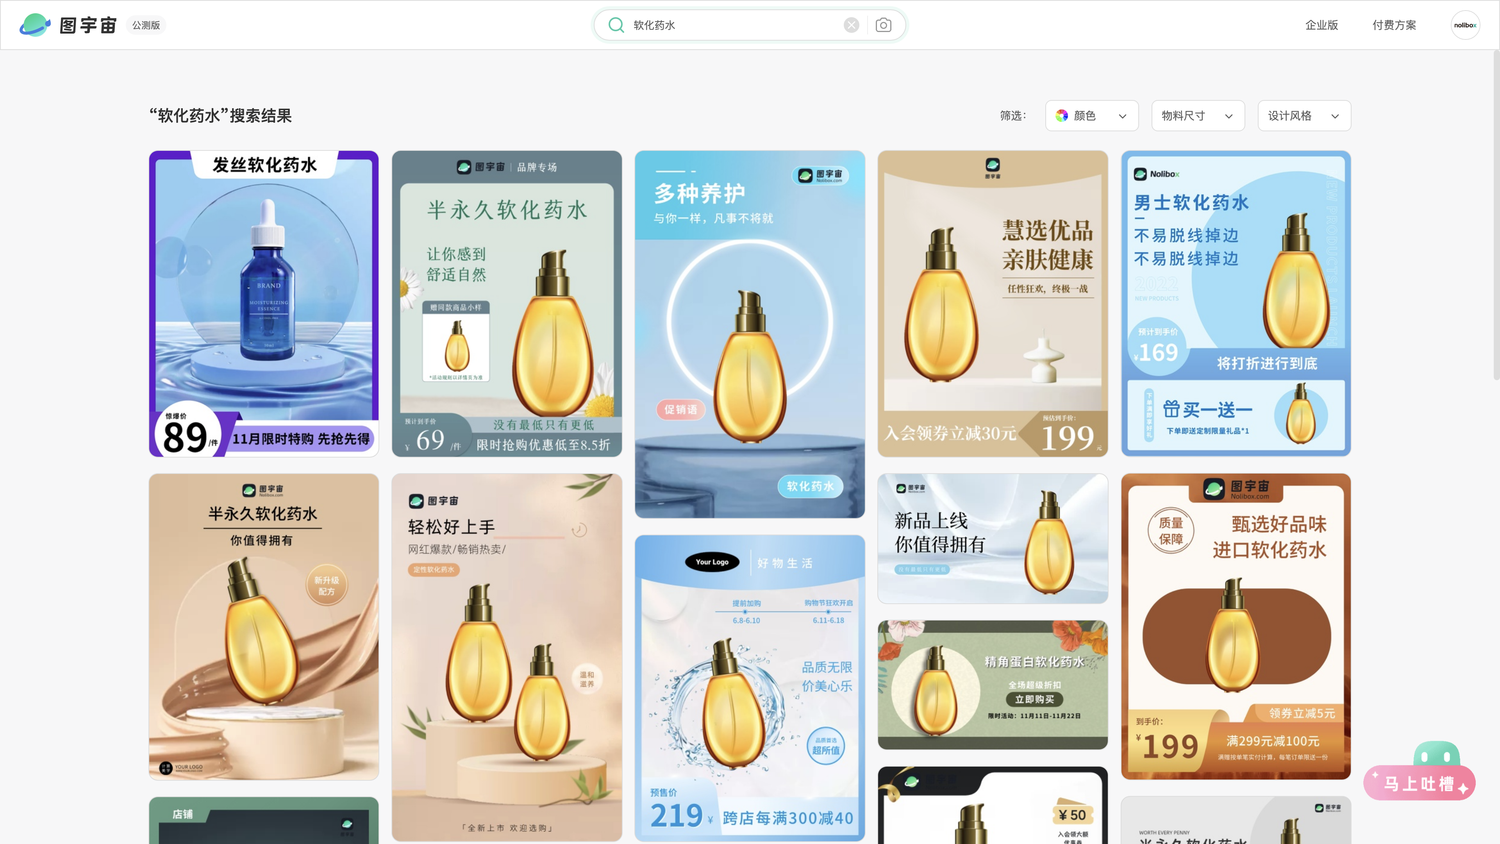Click the 图宇宙 brand name text
Image resolution: width=1500 pixels, height=844 pixels.
tap(88, 25)
